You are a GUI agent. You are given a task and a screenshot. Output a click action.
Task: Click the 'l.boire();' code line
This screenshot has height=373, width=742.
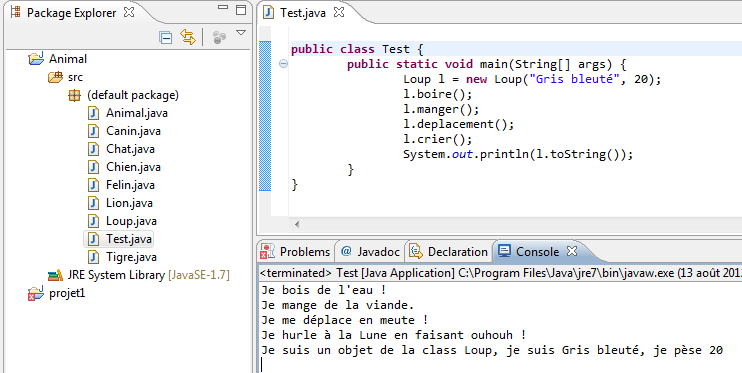coord(437,94)
